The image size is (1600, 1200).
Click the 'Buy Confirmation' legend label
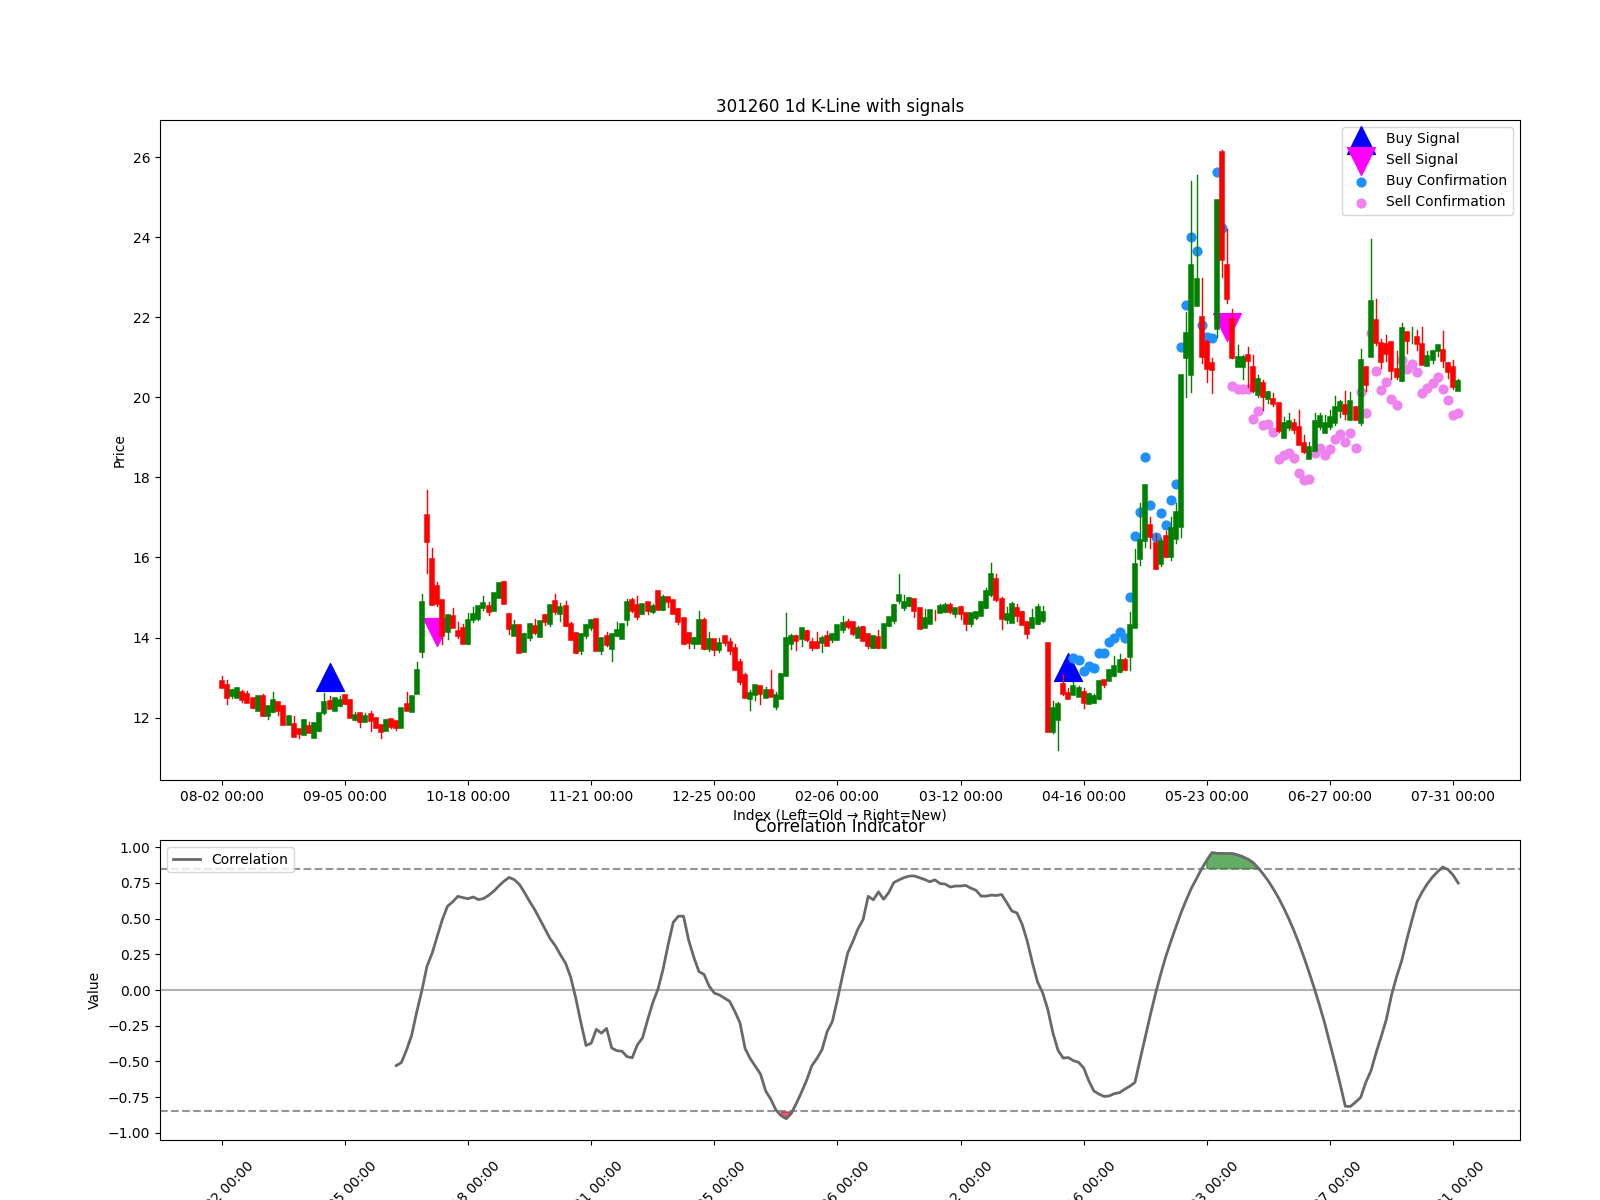(1446, 180)
